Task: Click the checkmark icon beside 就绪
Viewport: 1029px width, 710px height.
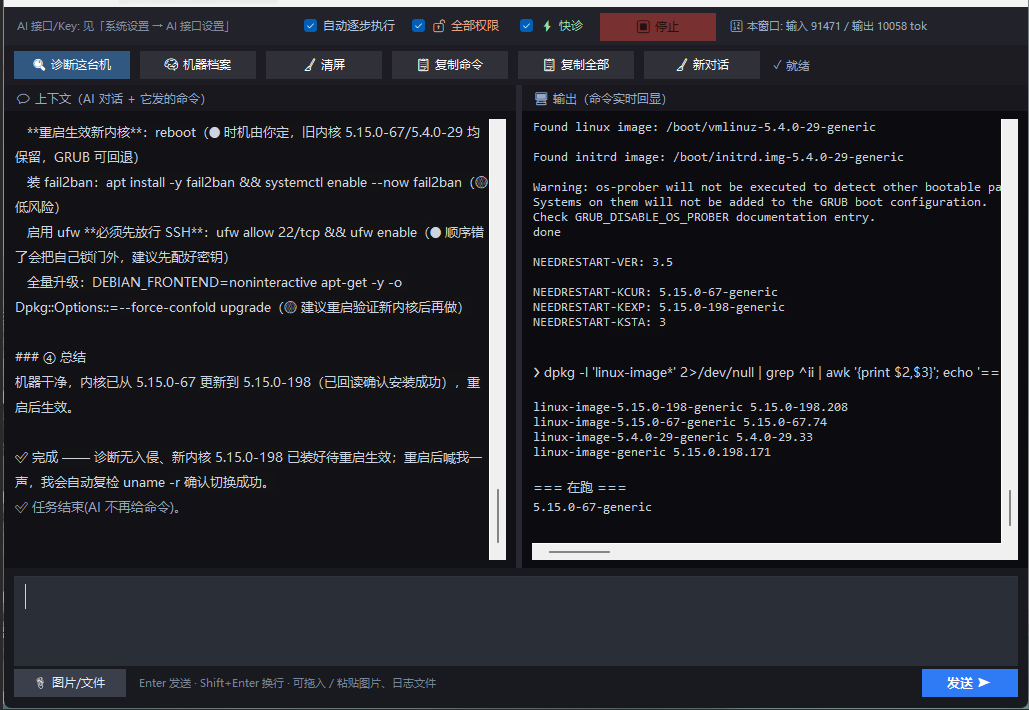Action: coord(777,65)
